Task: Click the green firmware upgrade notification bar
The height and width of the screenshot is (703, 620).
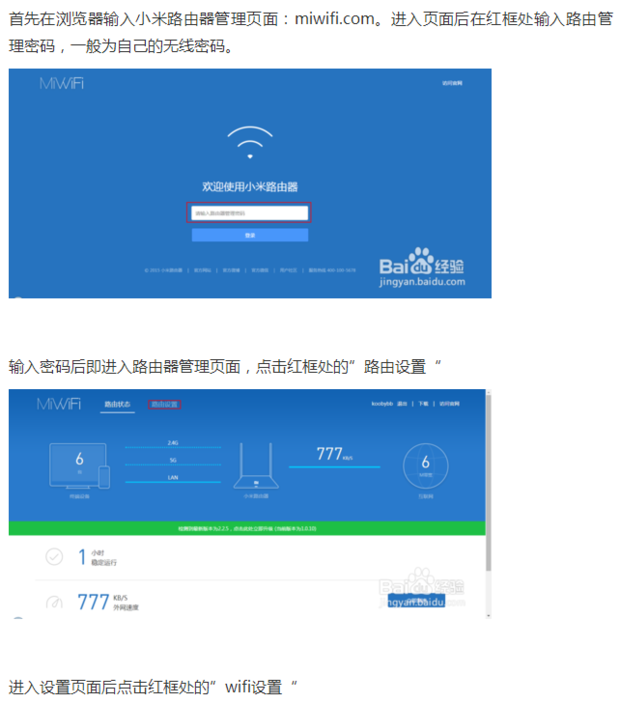Action: pyautogui.click(x=247, y=529)
